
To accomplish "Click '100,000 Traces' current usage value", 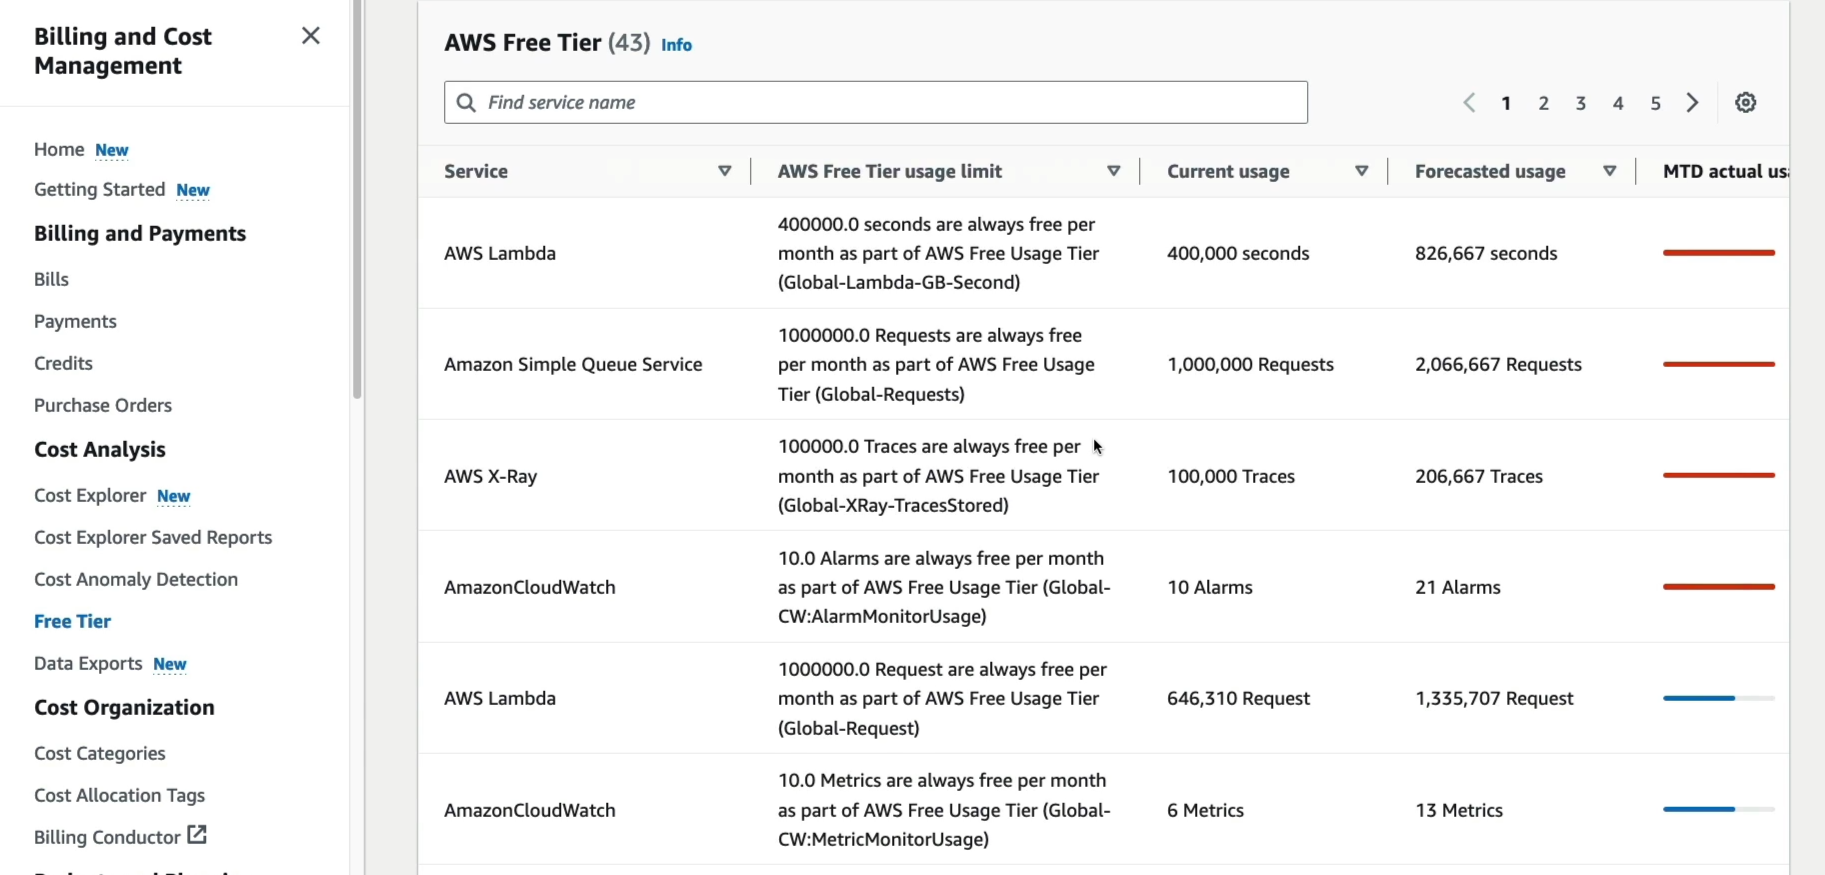I will 1231,476.
